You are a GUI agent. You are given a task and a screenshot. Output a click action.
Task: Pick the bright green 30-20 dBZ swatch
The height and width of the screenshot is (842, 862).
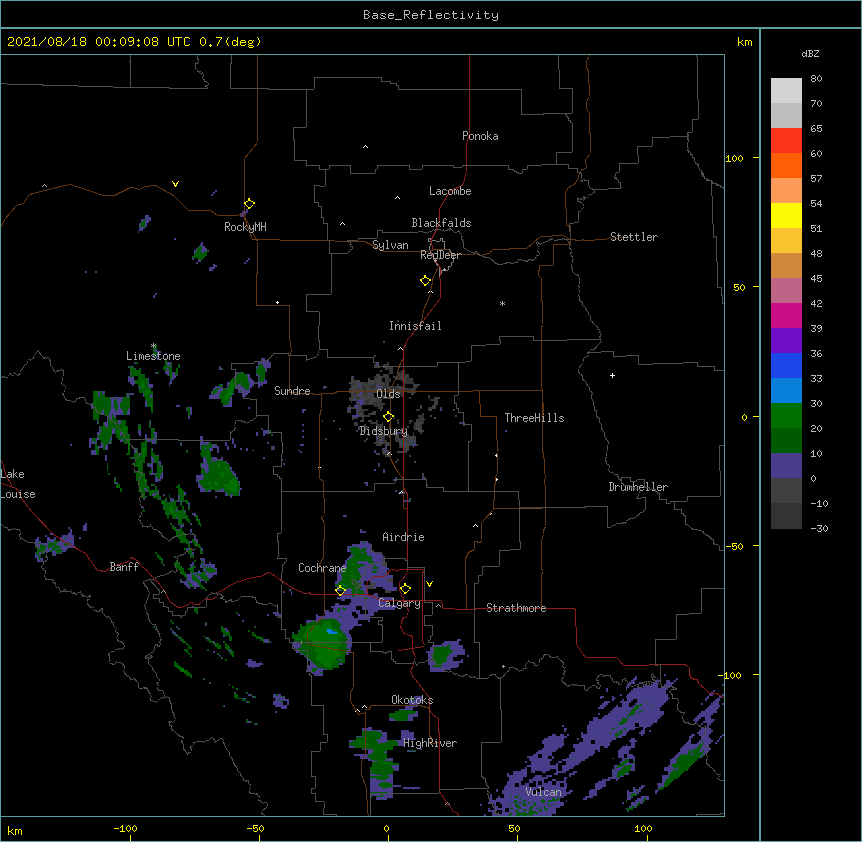pyautogui.click(x=786, y=416)
